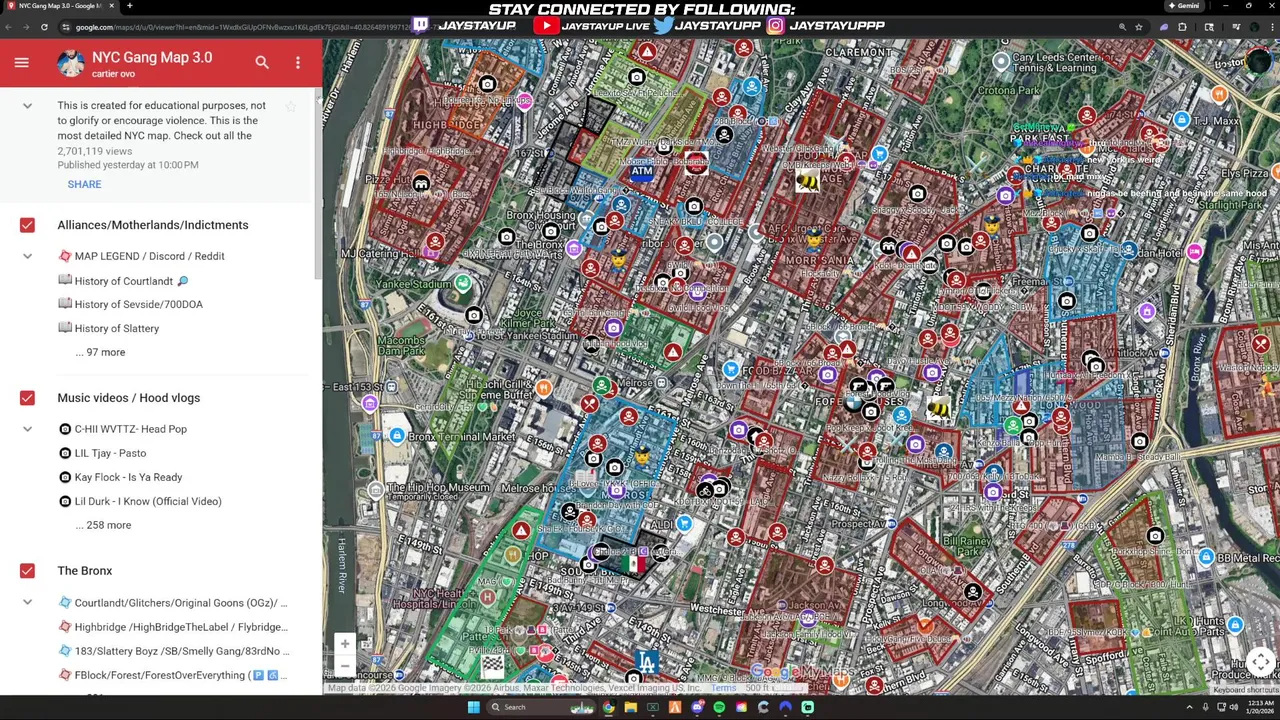Select the Yankee Stadium green marker
This screenshot has height=720, width=1280.
pos(462,284)
